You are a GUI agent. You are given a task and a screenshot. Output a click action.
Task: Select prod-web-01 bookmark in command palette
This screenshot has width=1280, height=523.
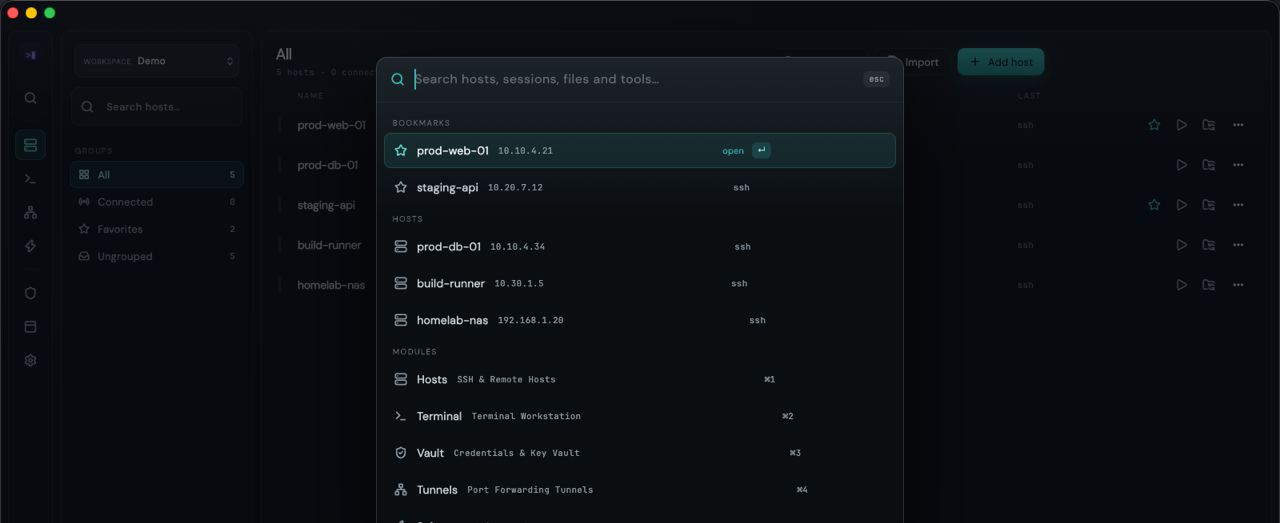click(x=640, y=150)
